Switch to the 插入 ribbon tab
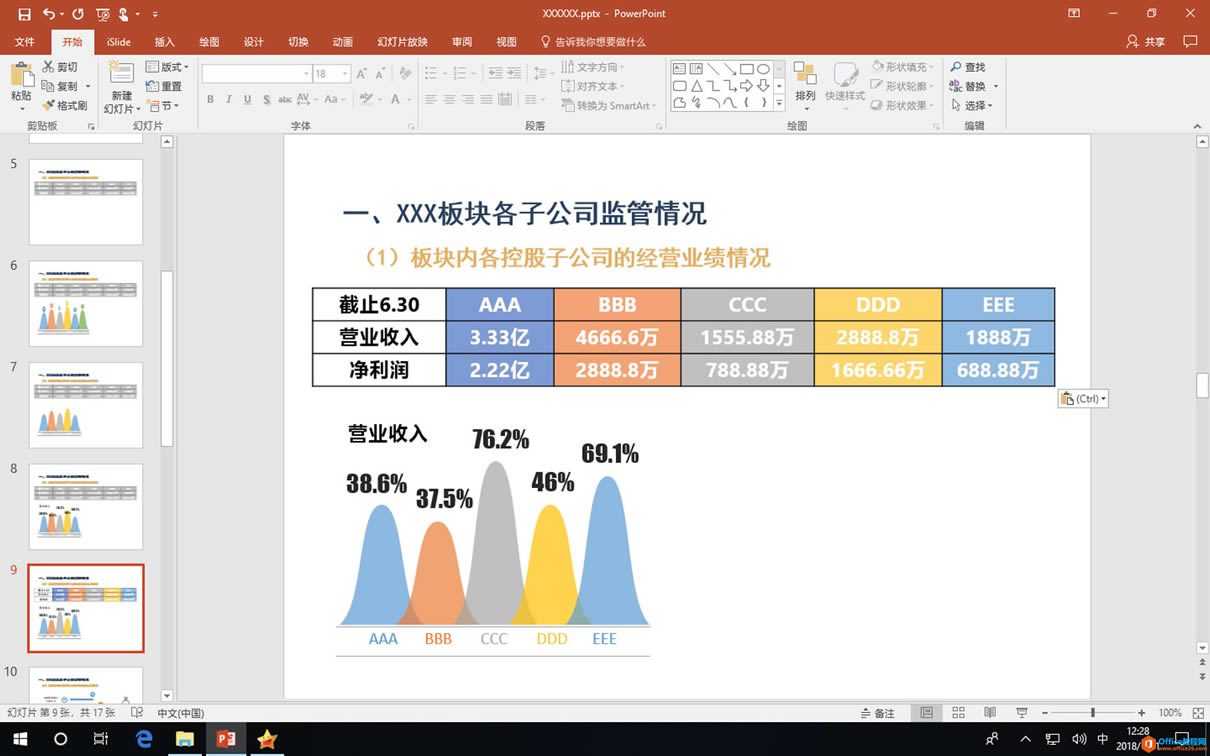Image resolution: width=1210 pixels, height=756 pixels. point(164,42)
